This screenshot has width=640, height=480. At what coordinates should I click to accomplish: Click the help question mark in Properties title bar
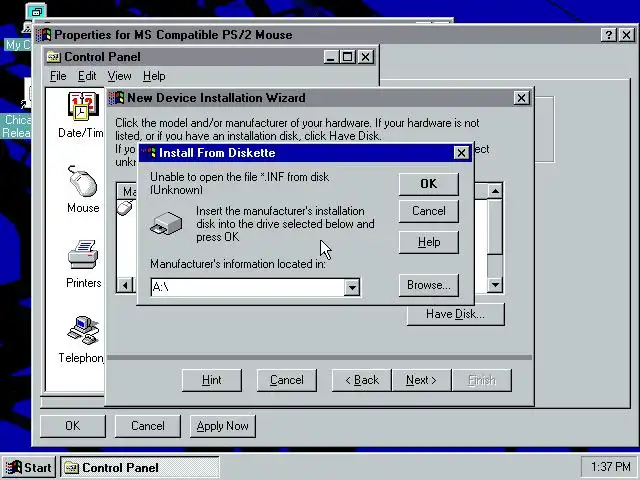609,35
